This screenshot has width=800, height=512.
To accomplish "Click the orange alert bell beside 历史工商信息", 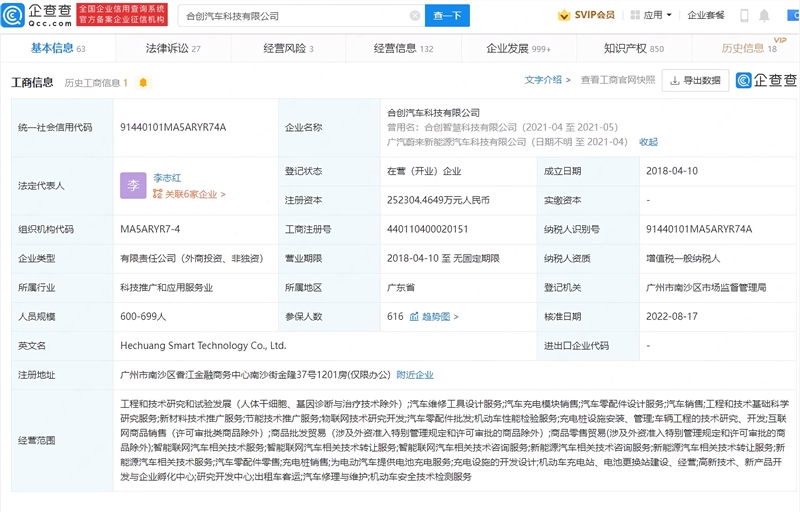I will (143, 83).
